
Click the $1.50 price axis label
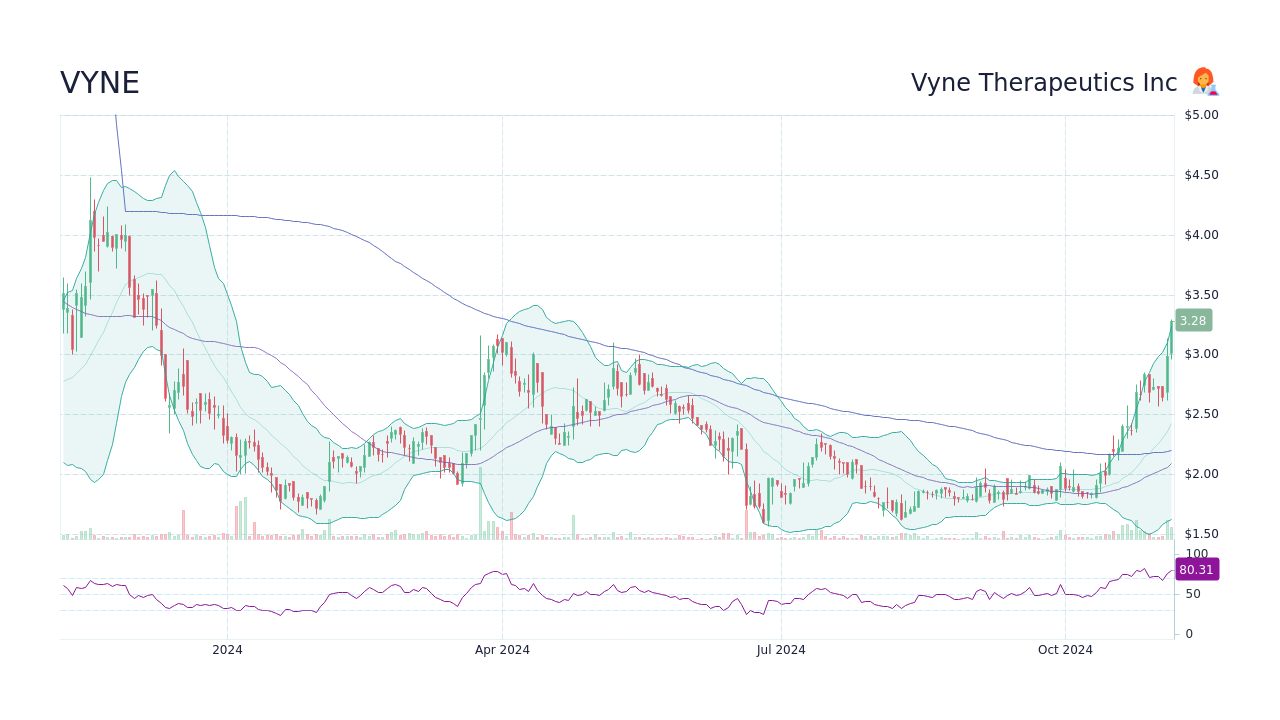pos(1201,534)
